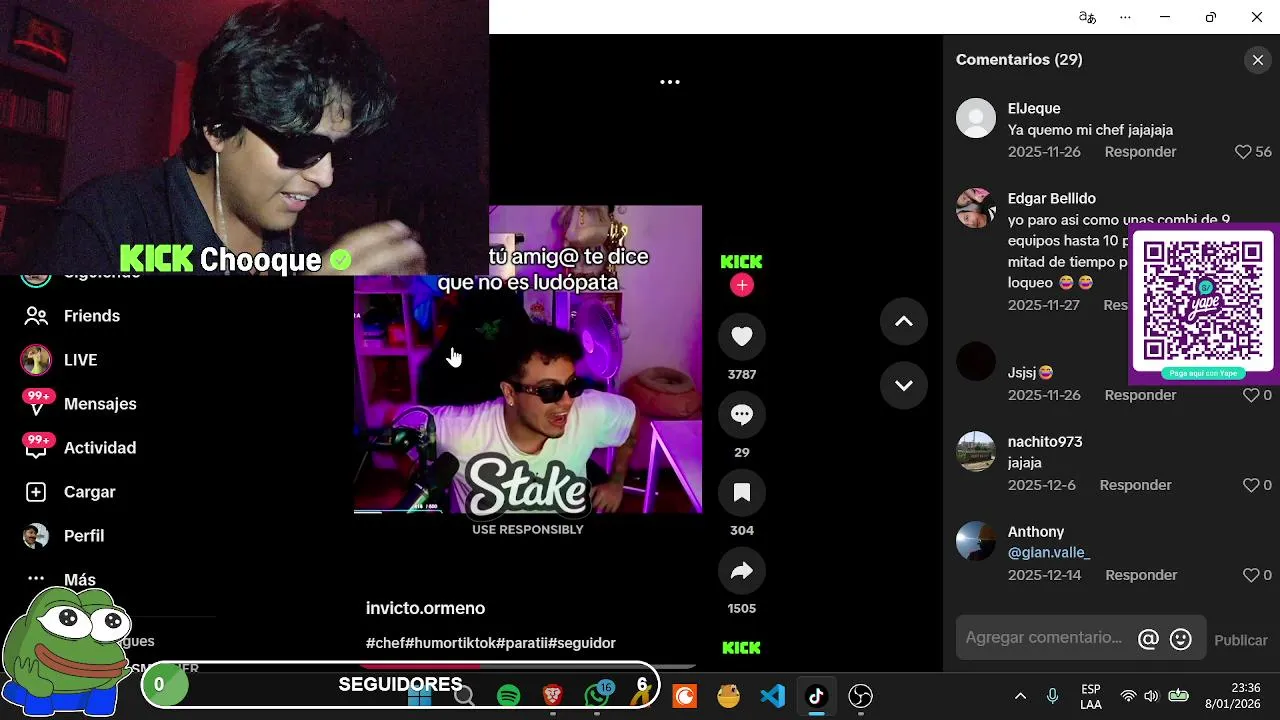Open TikTok from the taskbar
This screenshot has width=1280, height=720.
tap(816, 695)
